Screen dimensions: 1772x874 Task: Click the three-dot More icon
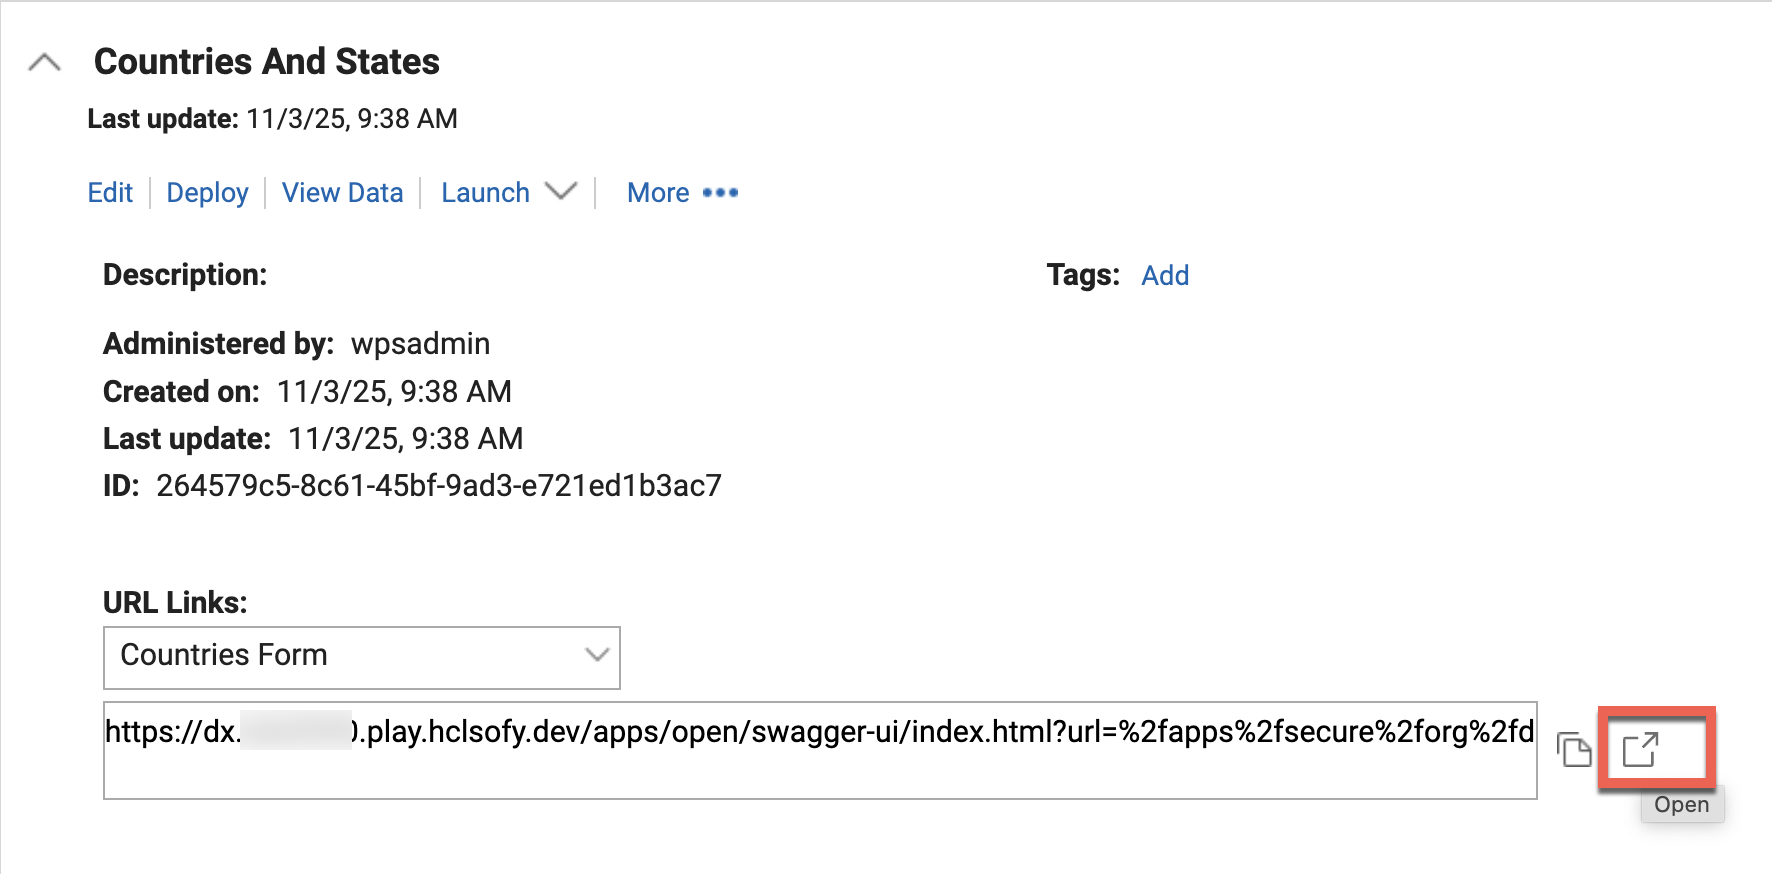pos(720,193)
